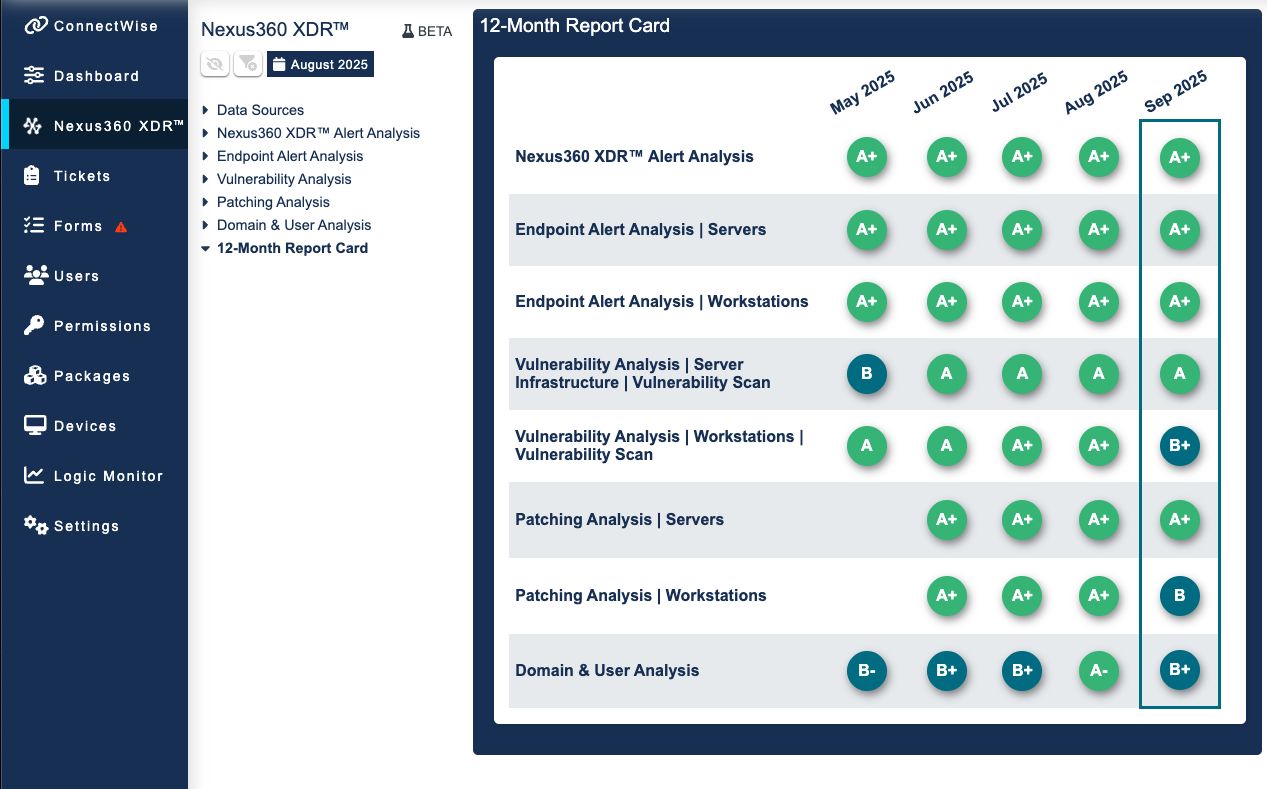Click the Users people icon
Image resolution: width=1267 pixels, height=789 pixels.
click(36, 275)
